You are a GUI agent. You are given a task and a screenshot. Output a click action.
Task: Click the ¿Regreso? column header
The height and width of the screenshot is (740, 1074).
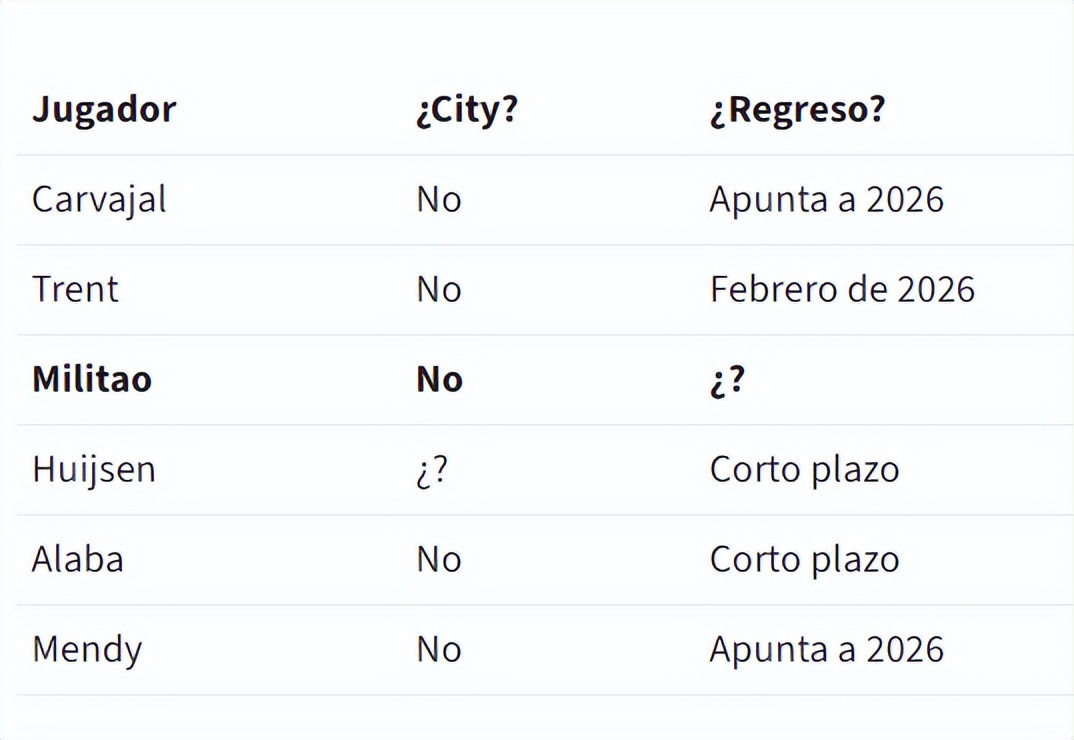(x=797, y=109)
